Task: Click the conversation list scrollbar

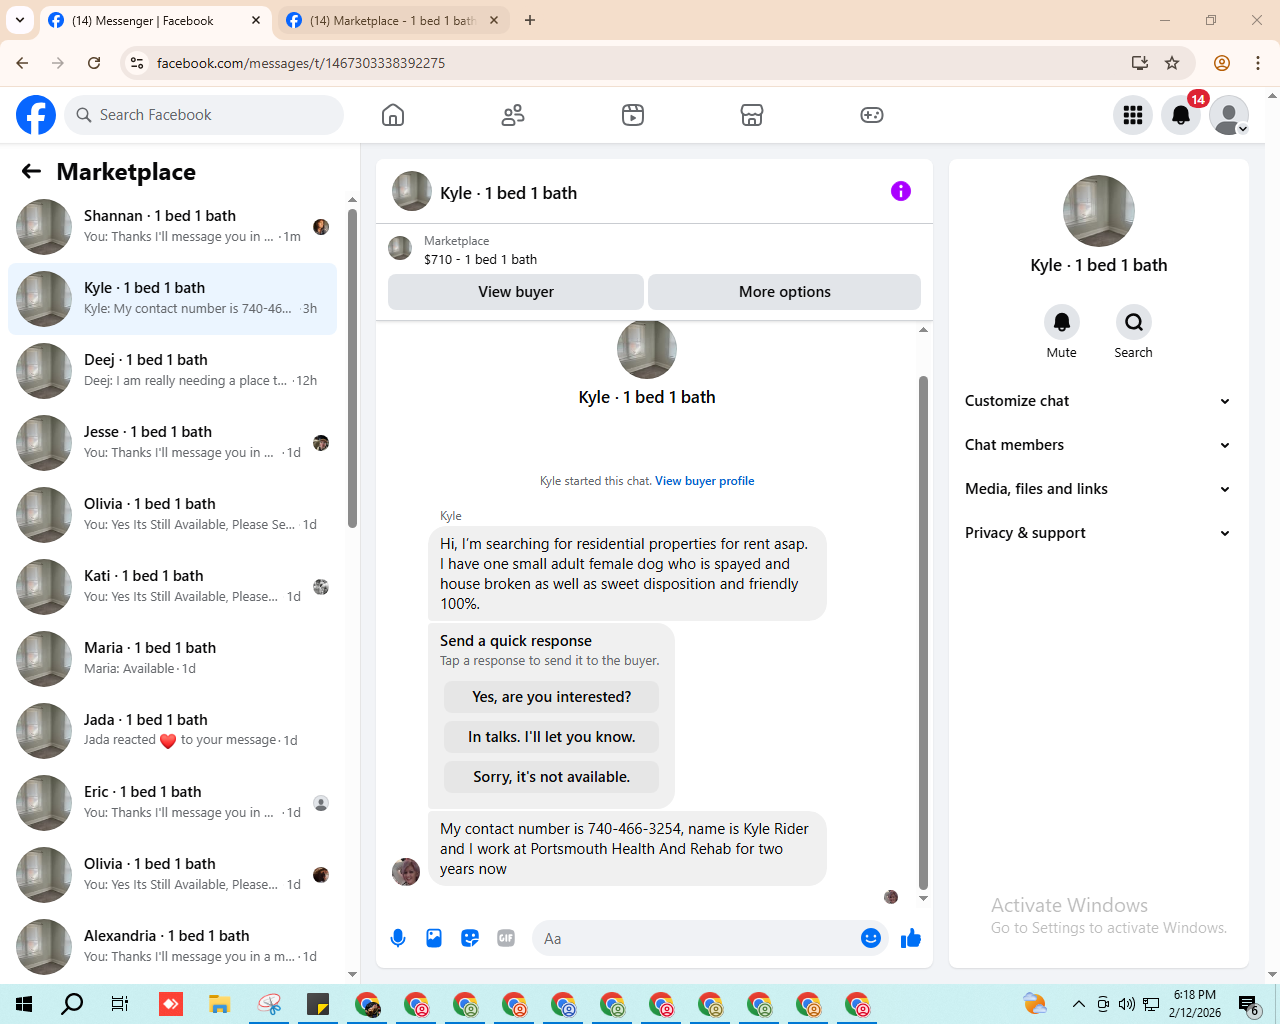Action: click(352, 368)
